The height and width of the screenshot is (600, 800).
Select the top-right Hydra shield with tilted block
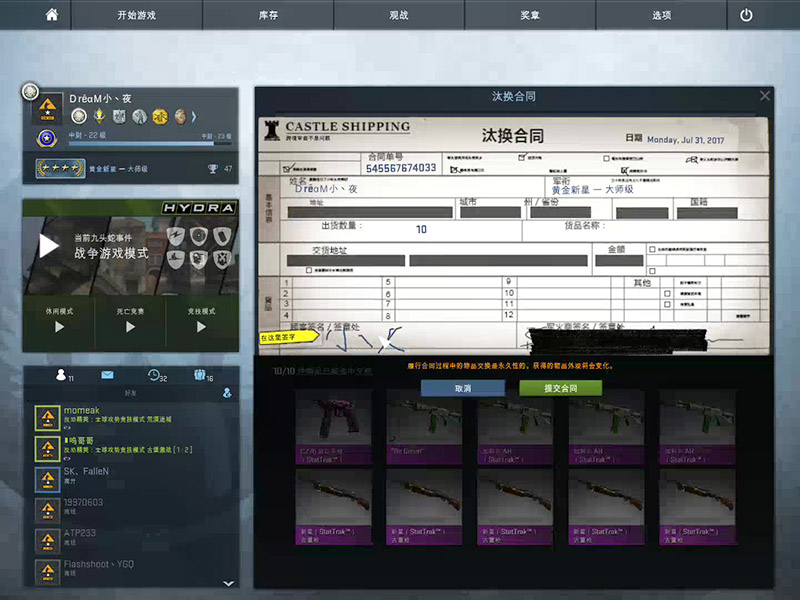point(222,236)
